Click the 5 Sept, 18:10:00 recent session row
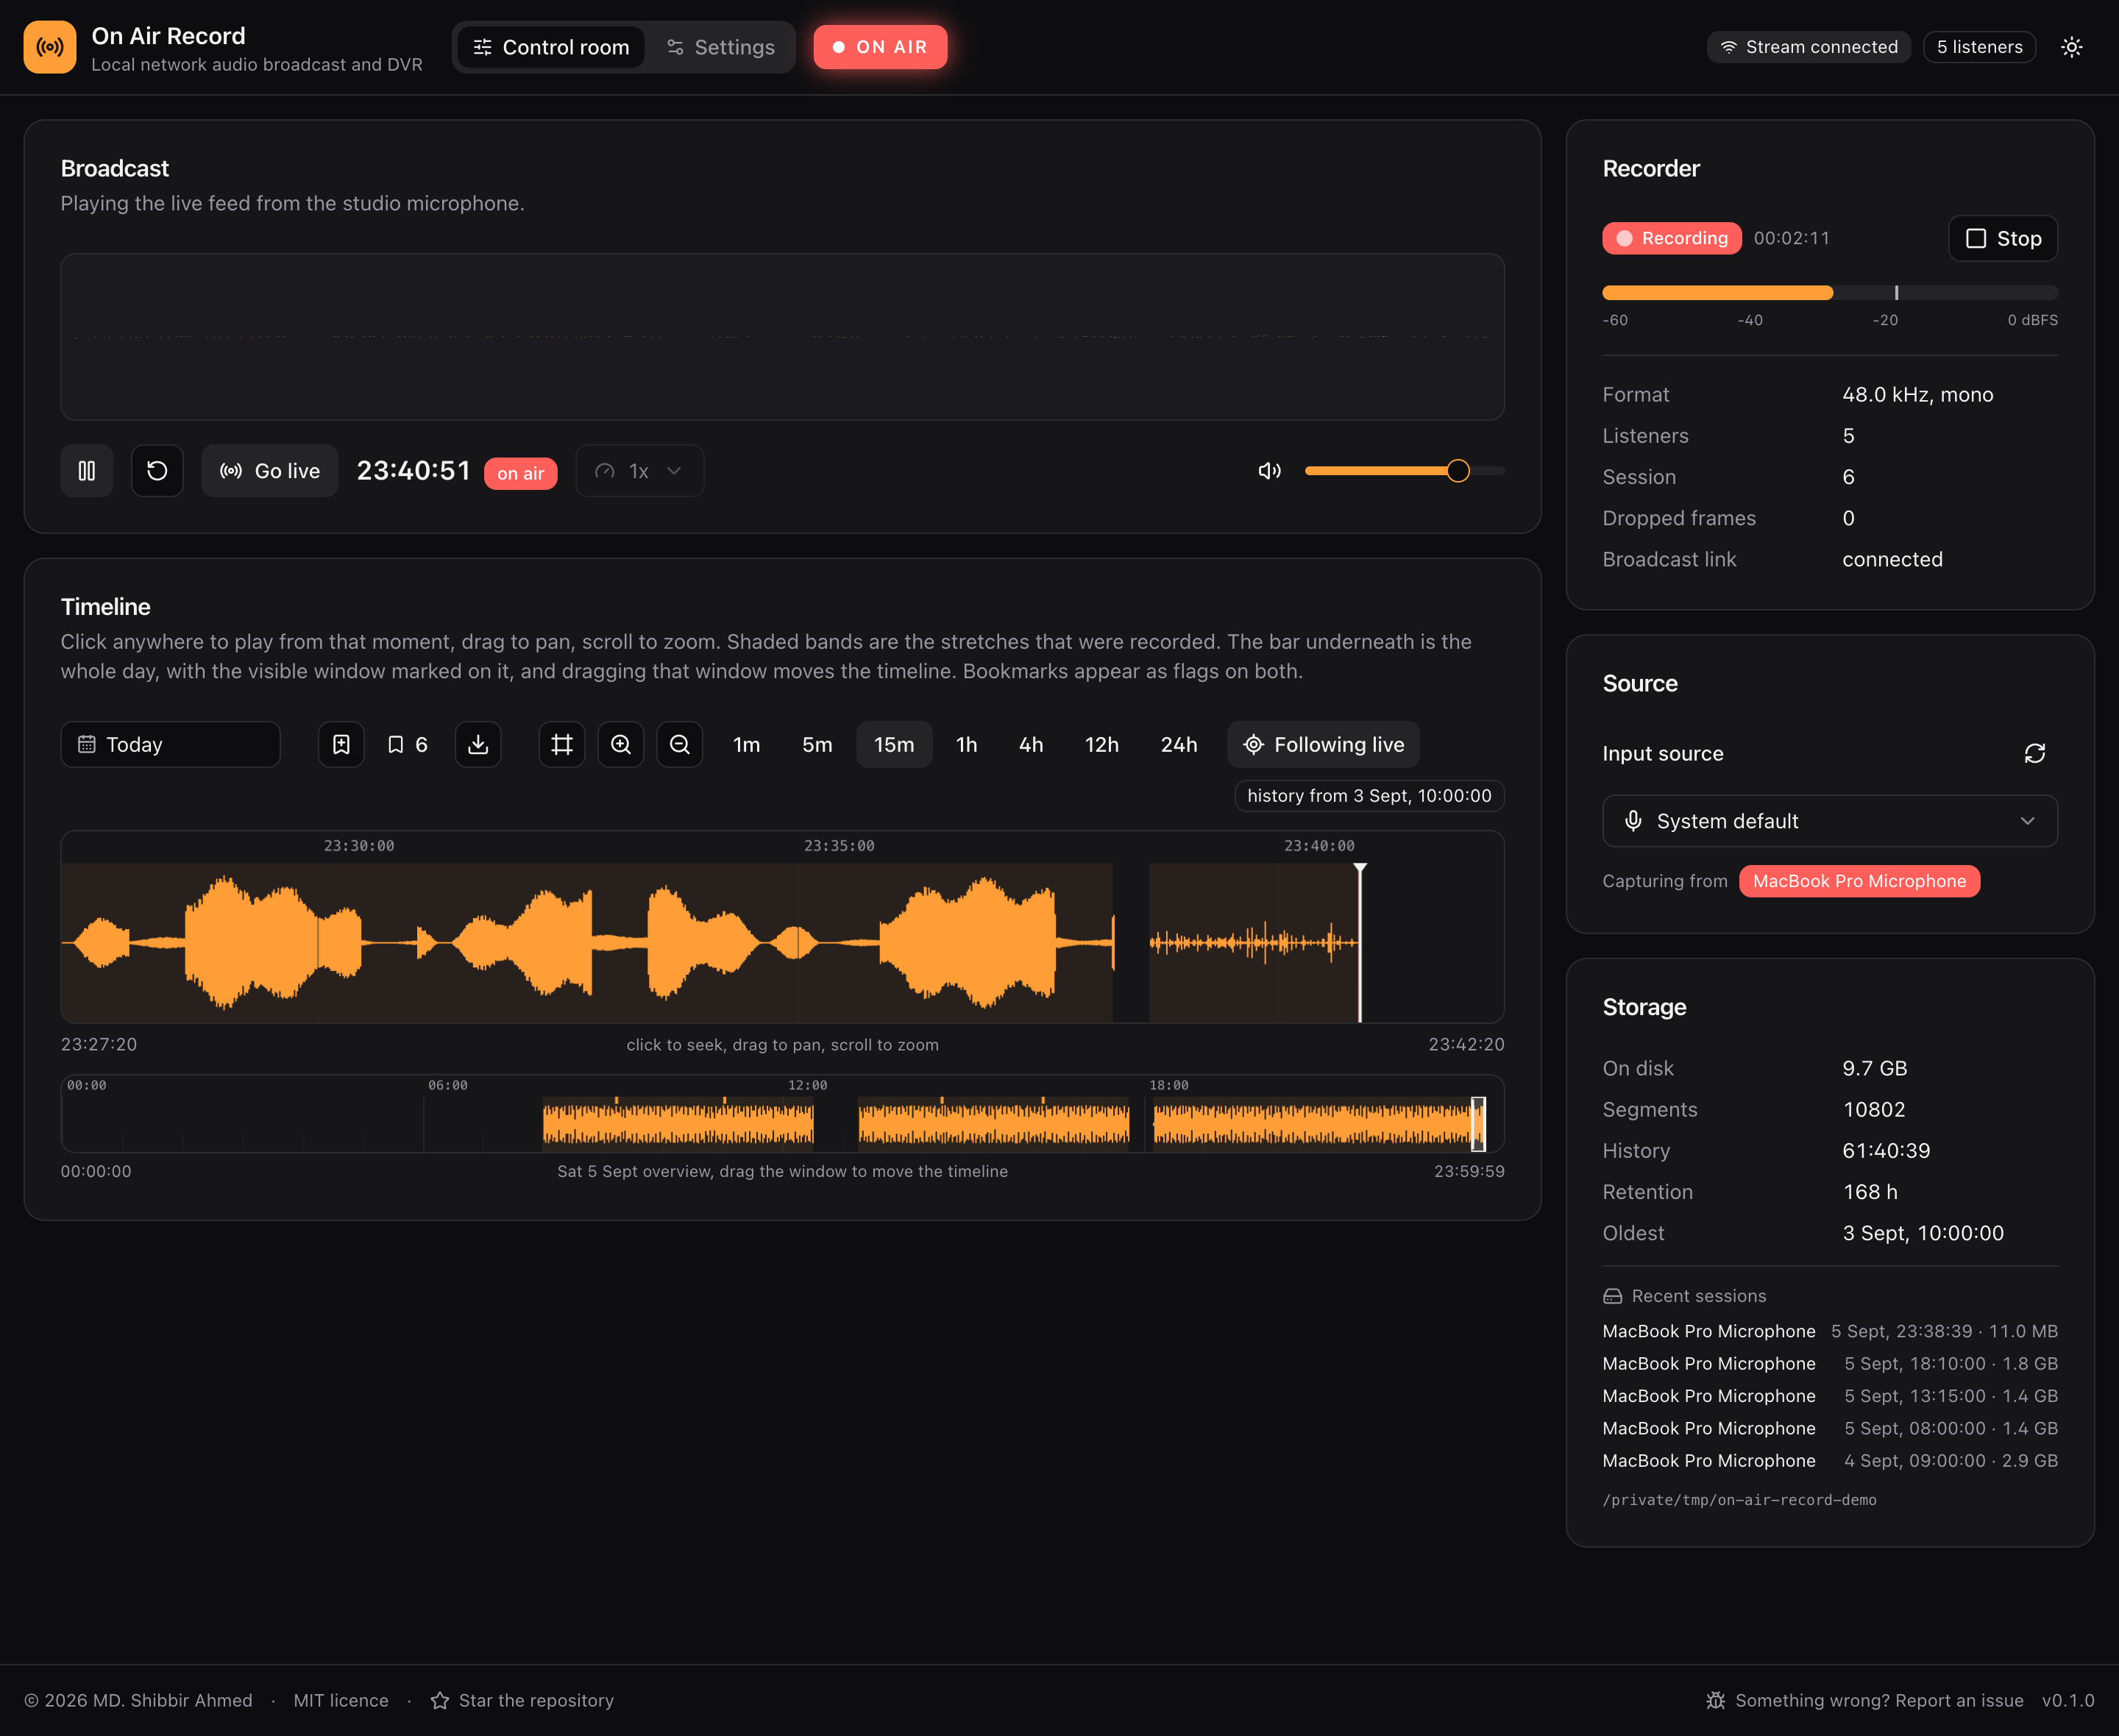Viewport: 2119px width, 1736px height. point(1830,1364)
